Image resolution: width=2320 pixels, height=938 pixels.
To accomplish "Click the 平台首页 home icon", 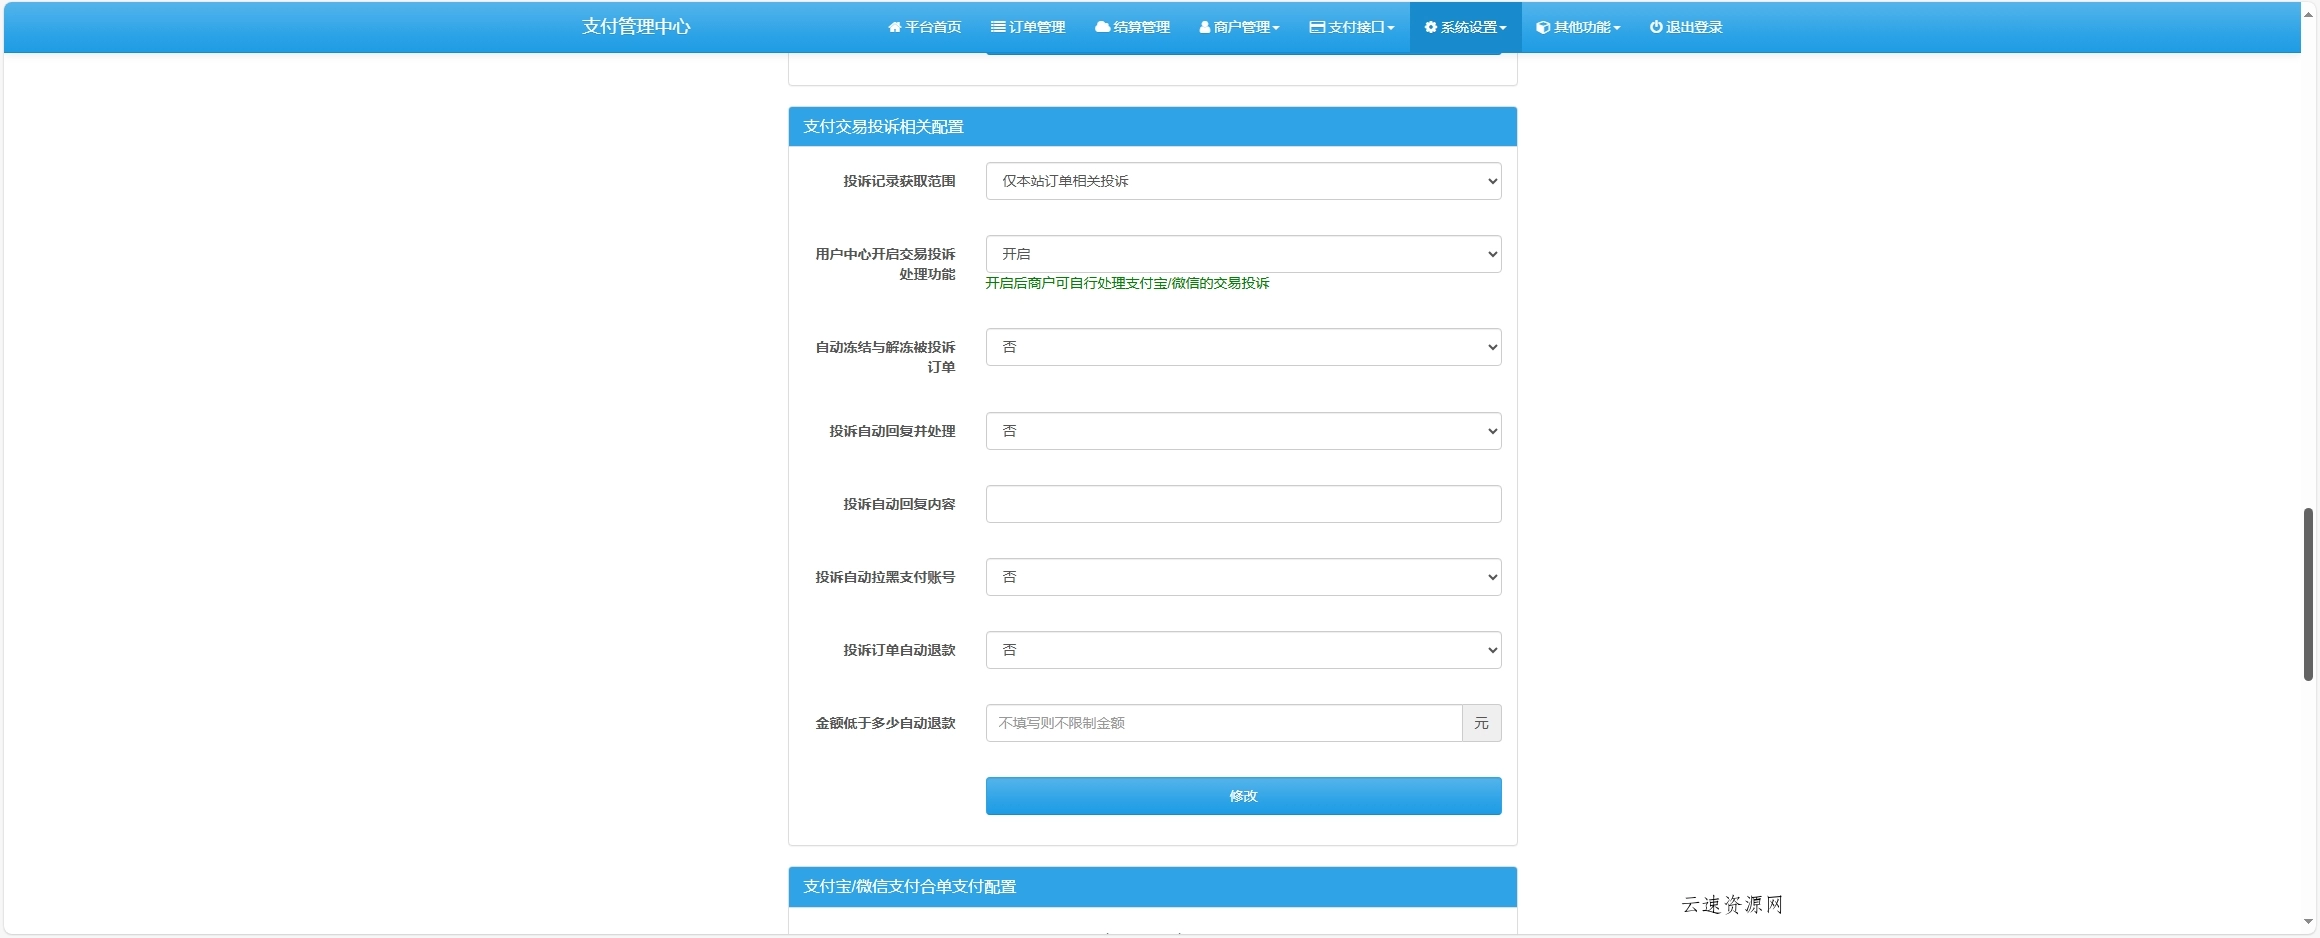I will click(x=893, y=27).
